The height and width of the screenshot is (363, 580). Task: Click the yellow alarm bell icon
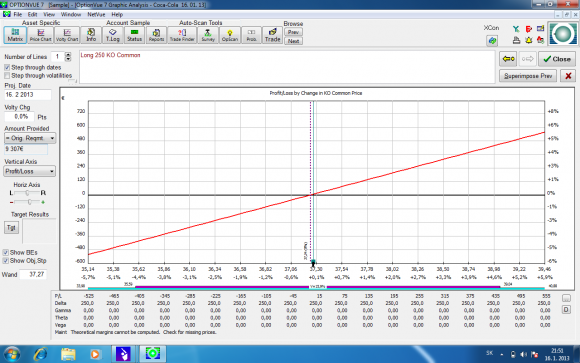528,40
